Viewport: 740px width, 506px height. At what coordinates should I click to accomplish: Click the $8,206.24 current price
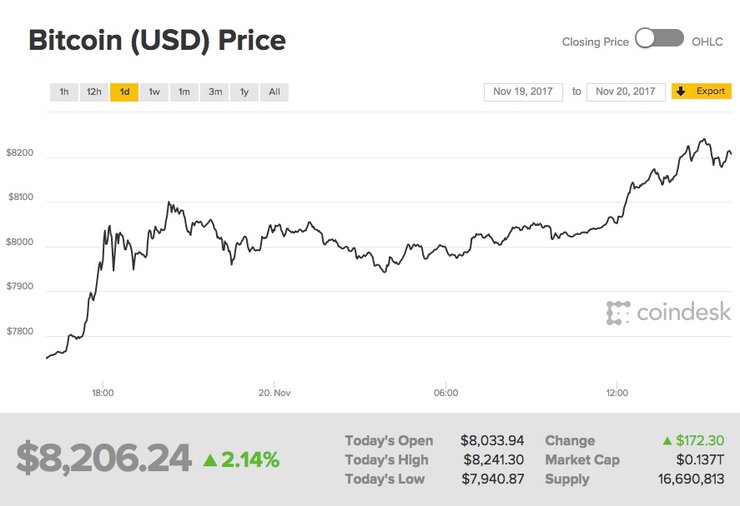tap(104, 458)
